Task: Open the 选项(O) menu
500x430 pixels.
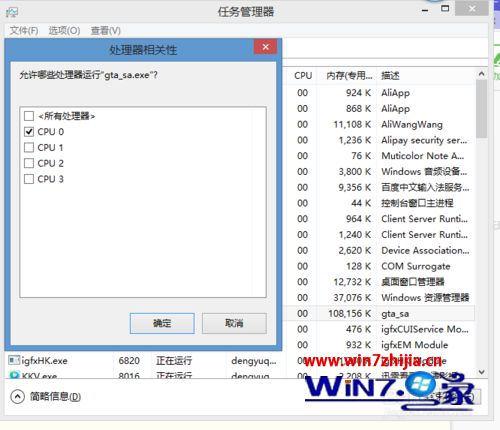Action: point(64,31)
